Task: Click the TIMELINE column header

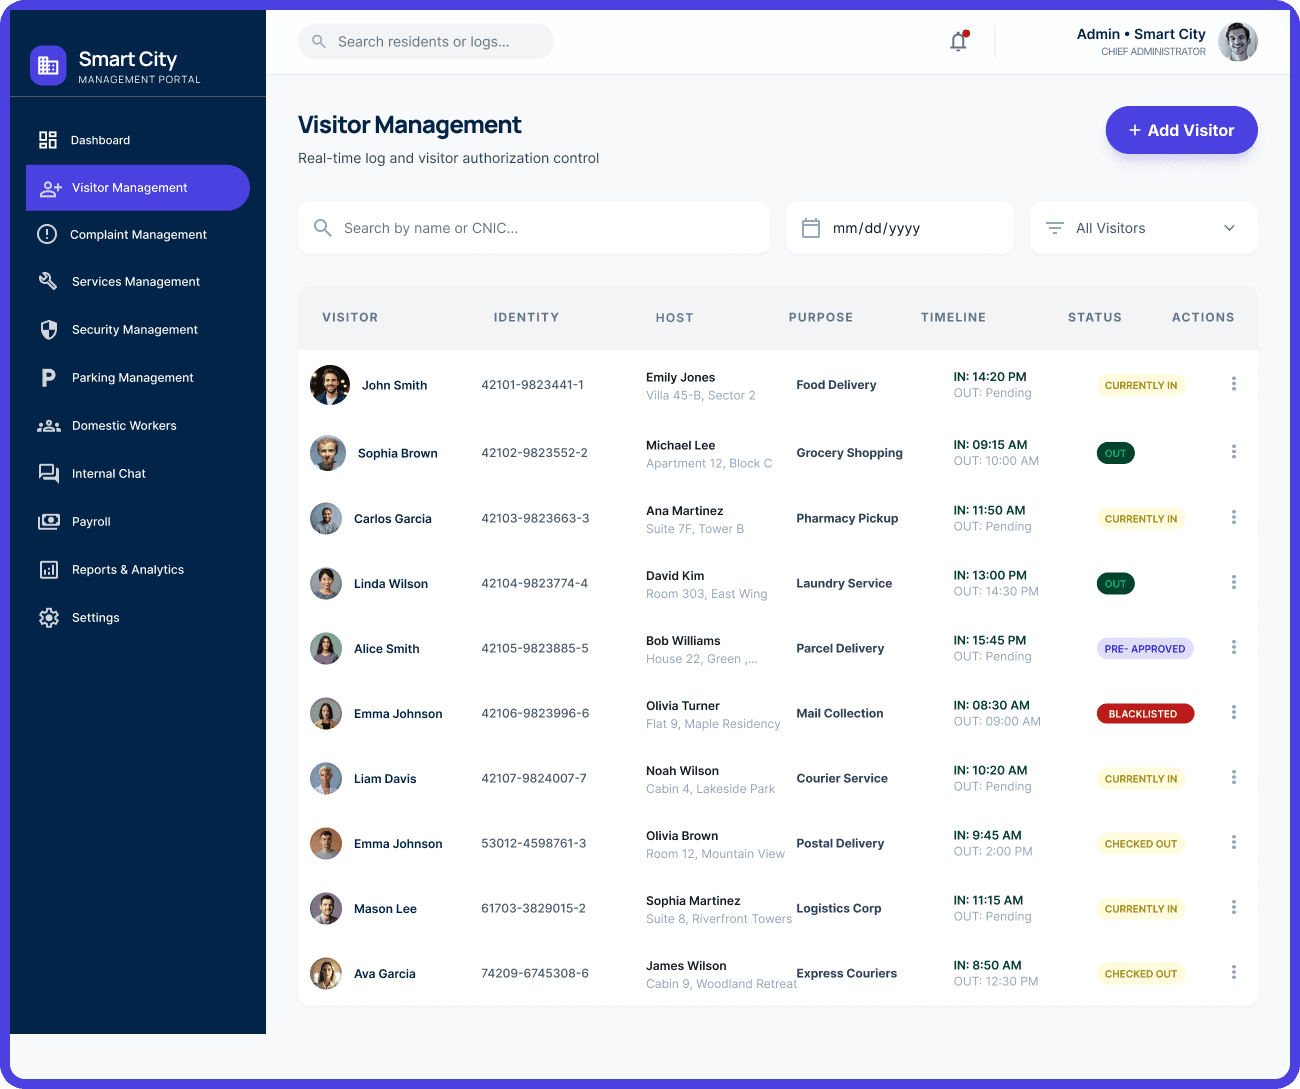Action: [953, 317]
